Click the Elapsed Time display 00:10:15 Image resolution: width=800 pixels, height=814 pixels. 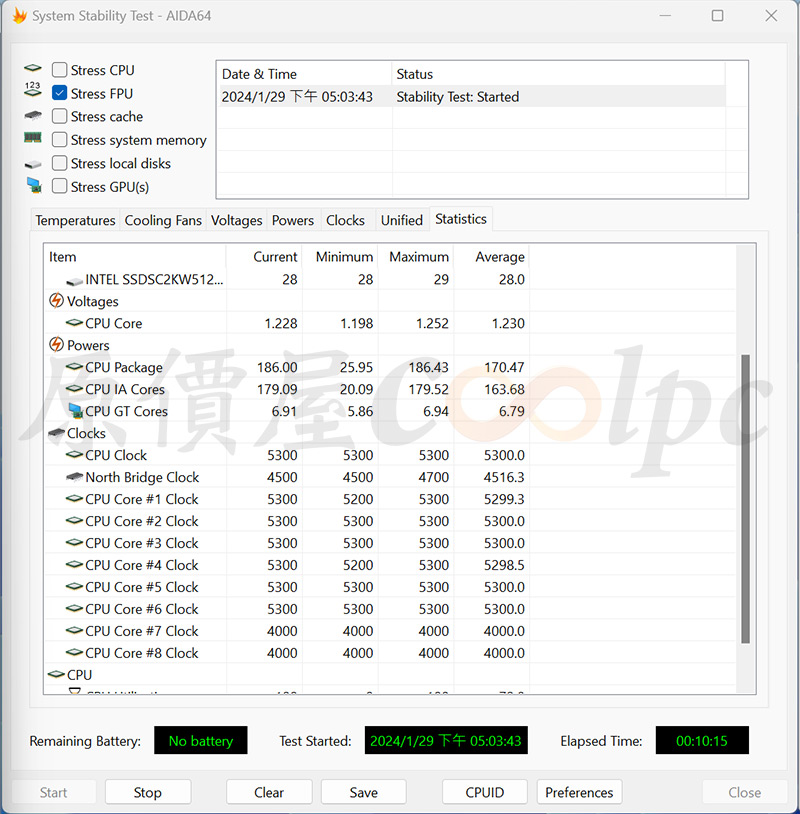click(x=702, y=740)
